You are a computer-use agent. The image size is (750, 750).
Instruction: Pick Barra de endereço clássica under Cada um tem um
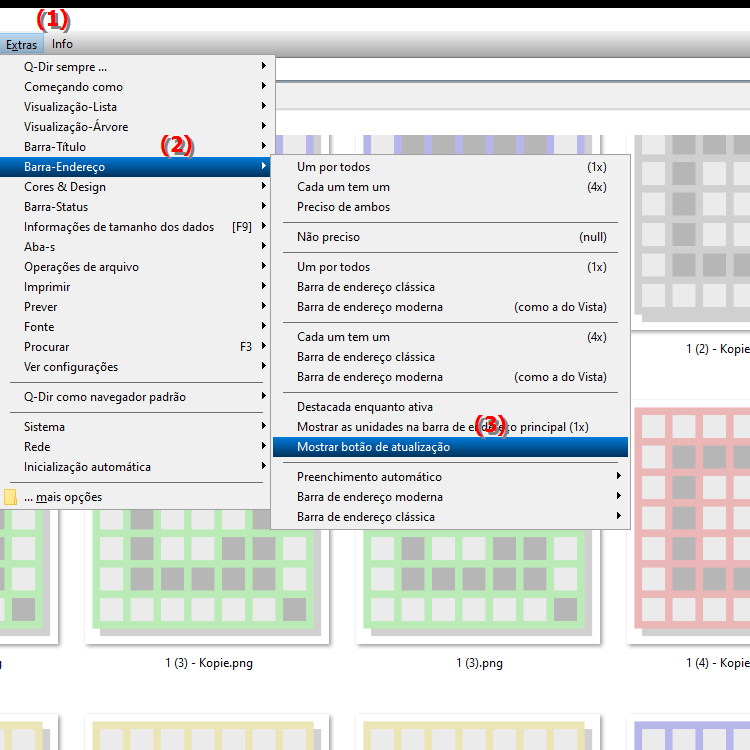tap(450, 357)
